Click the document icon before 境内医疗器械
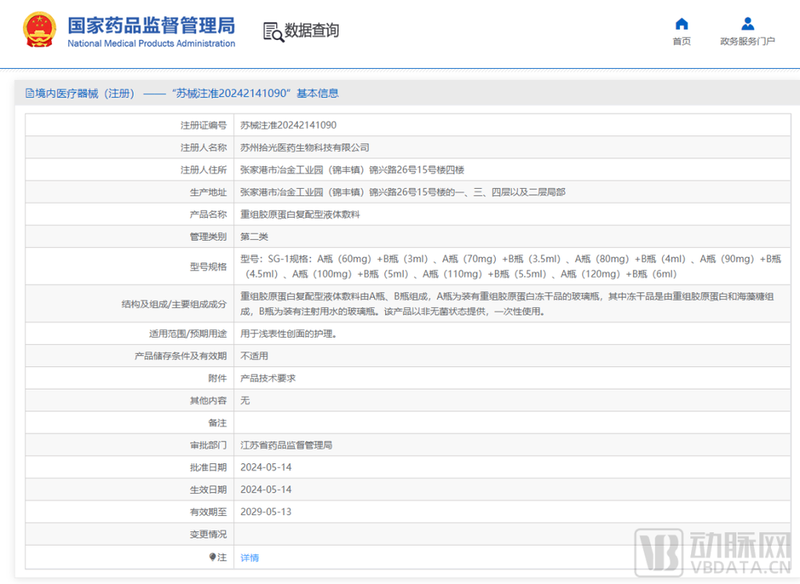This screenshot has width=800, height=584. coord(29,93)
